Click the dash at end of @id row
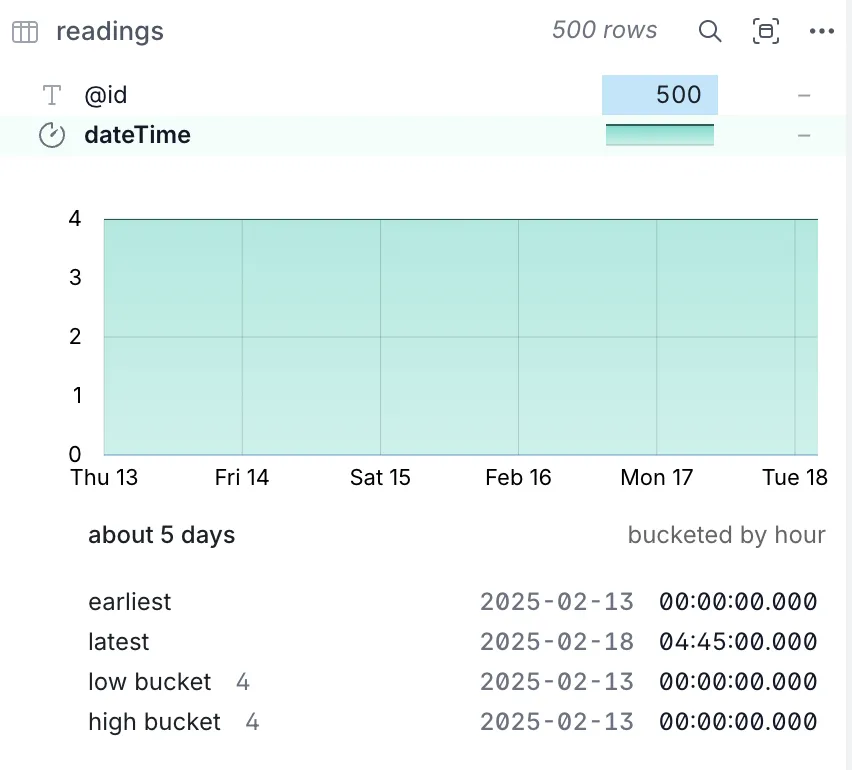This screenshot has width=852, height=770. tap(804, 95)
